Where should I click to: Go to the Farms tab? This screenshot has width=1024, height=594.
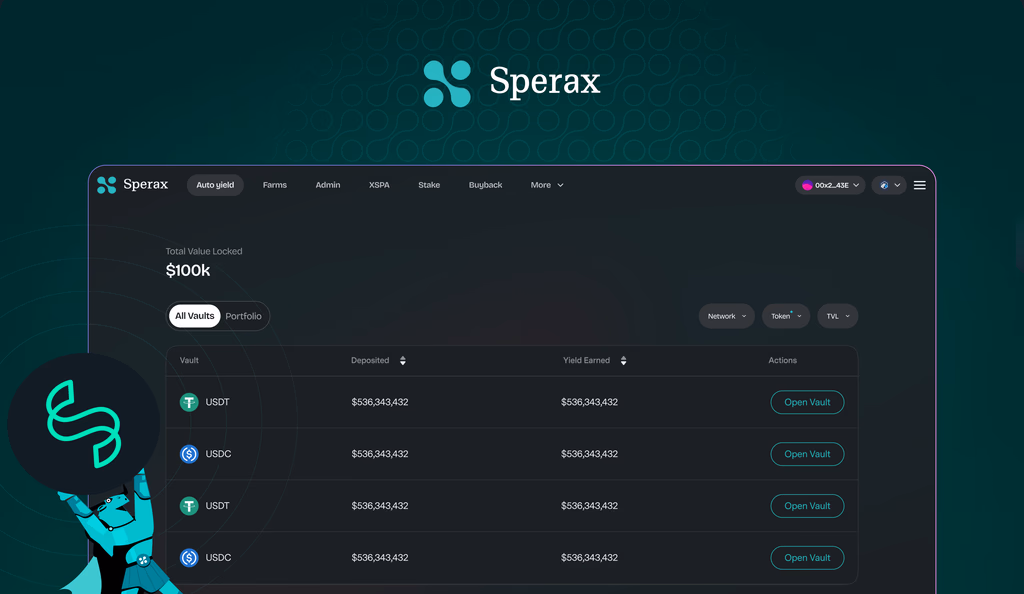pyautogui.click(x=274, y=185)
